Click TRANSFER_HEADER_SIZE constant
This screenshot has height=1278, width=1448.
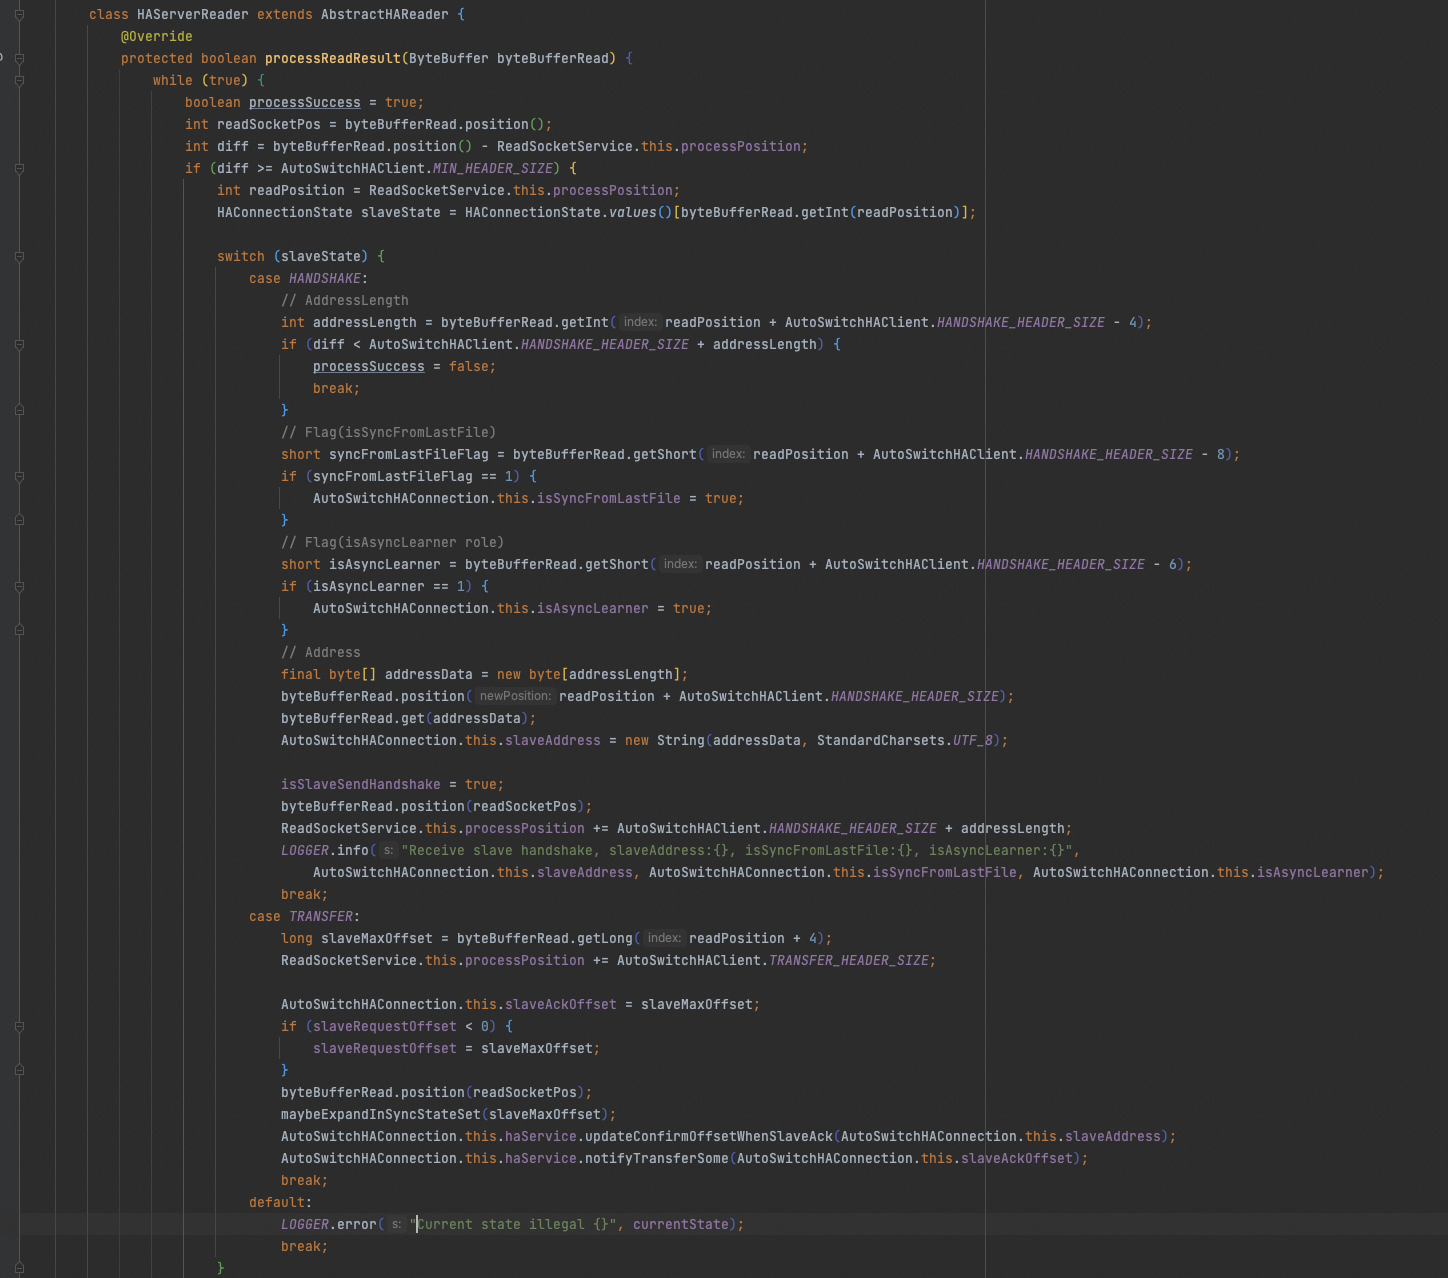point(849,961)
